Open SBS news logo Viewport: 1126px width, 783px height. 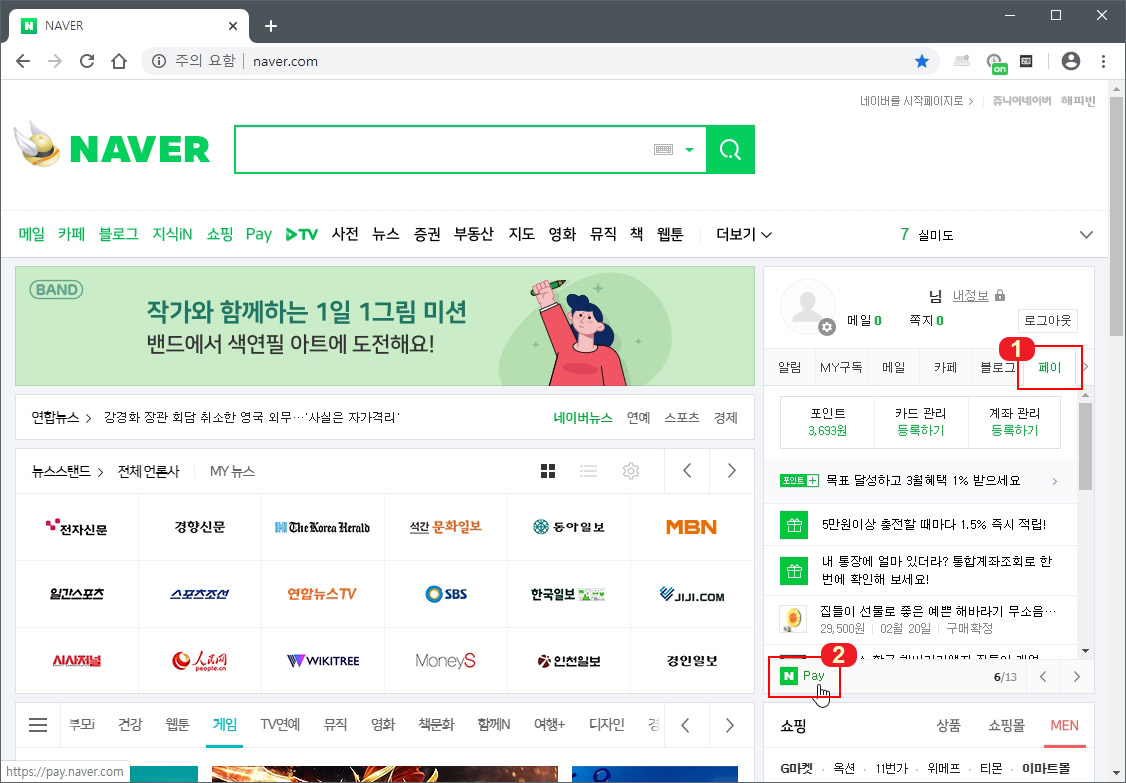(446, 594)
